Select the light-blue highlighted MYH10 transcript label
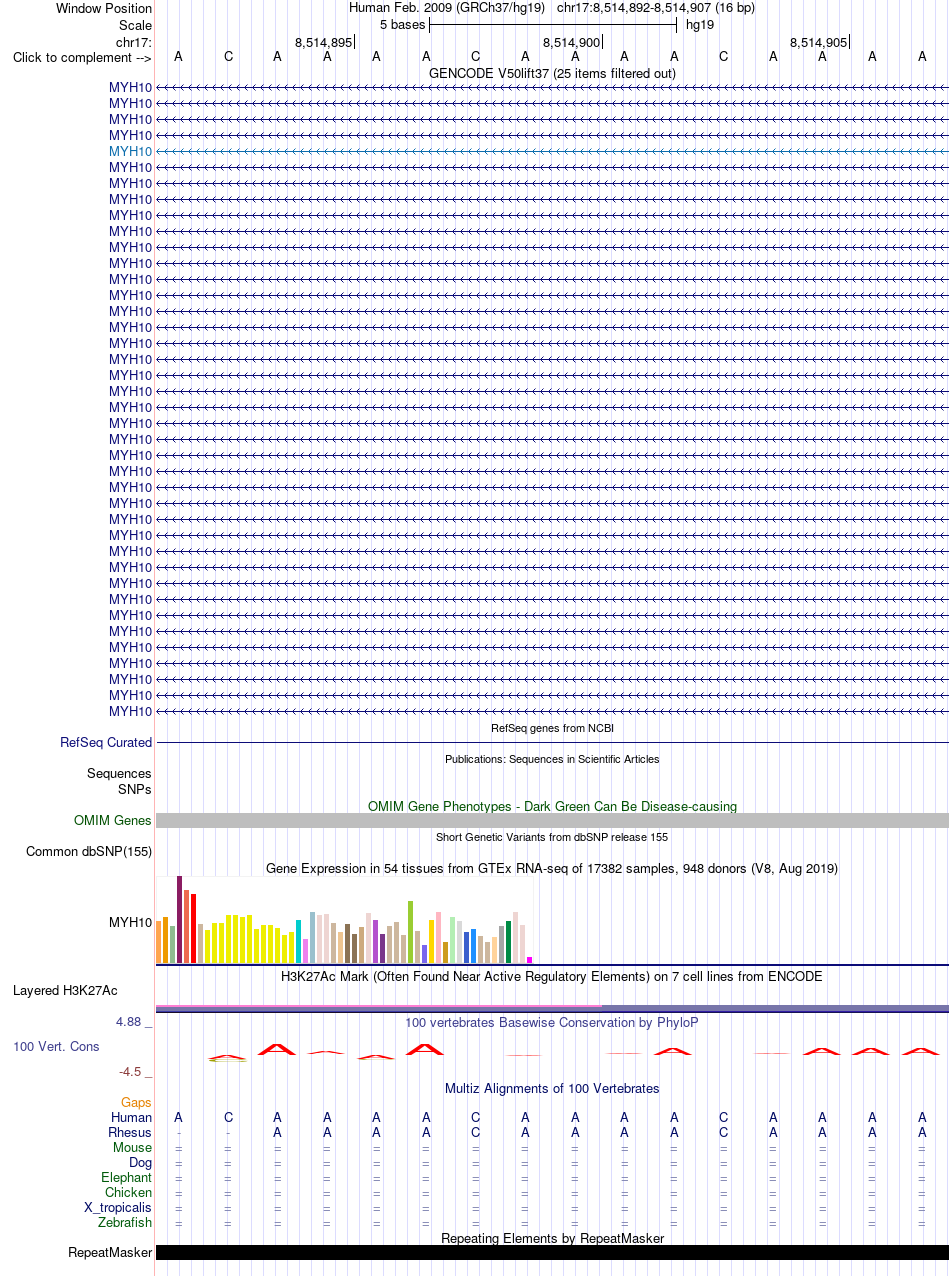The width and height of the screenshot is (950, 1276). pyautogui.click(x=131, y=151)
